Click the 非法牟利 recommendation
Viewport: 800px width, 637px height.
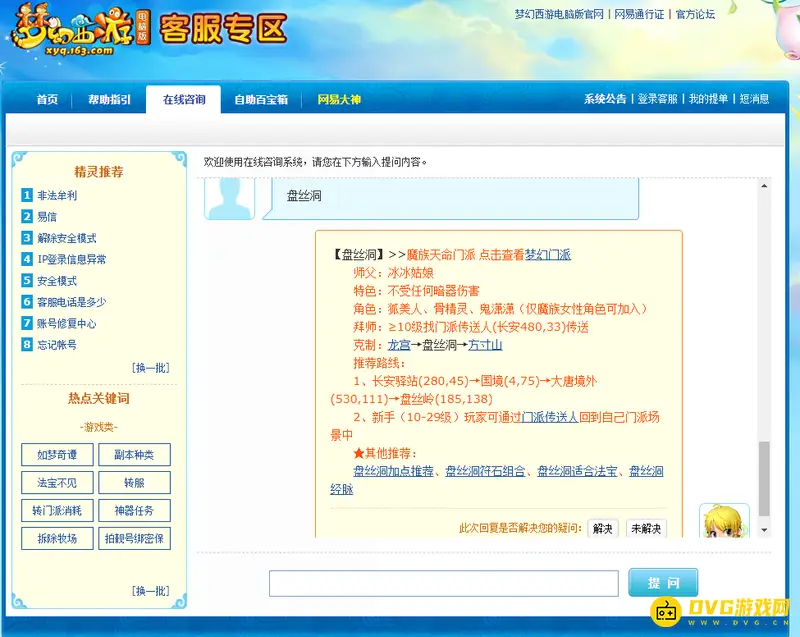57,195
